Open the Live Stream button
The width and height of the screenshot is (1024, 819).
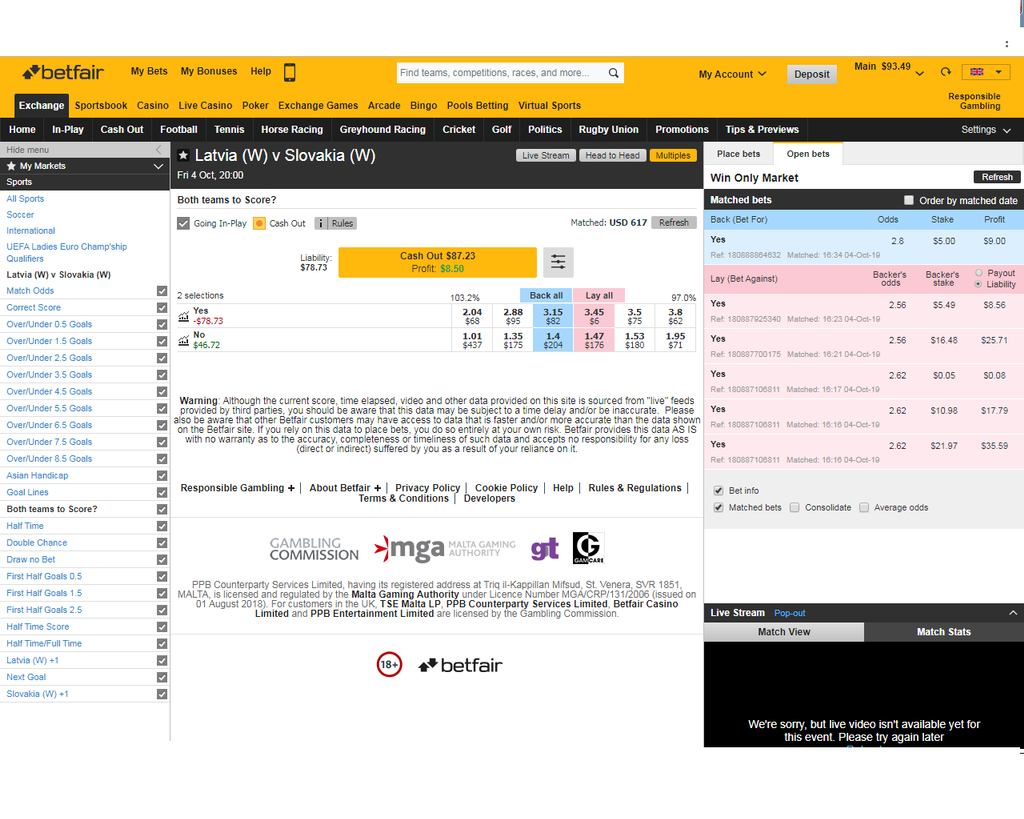[x=546, y=155]
